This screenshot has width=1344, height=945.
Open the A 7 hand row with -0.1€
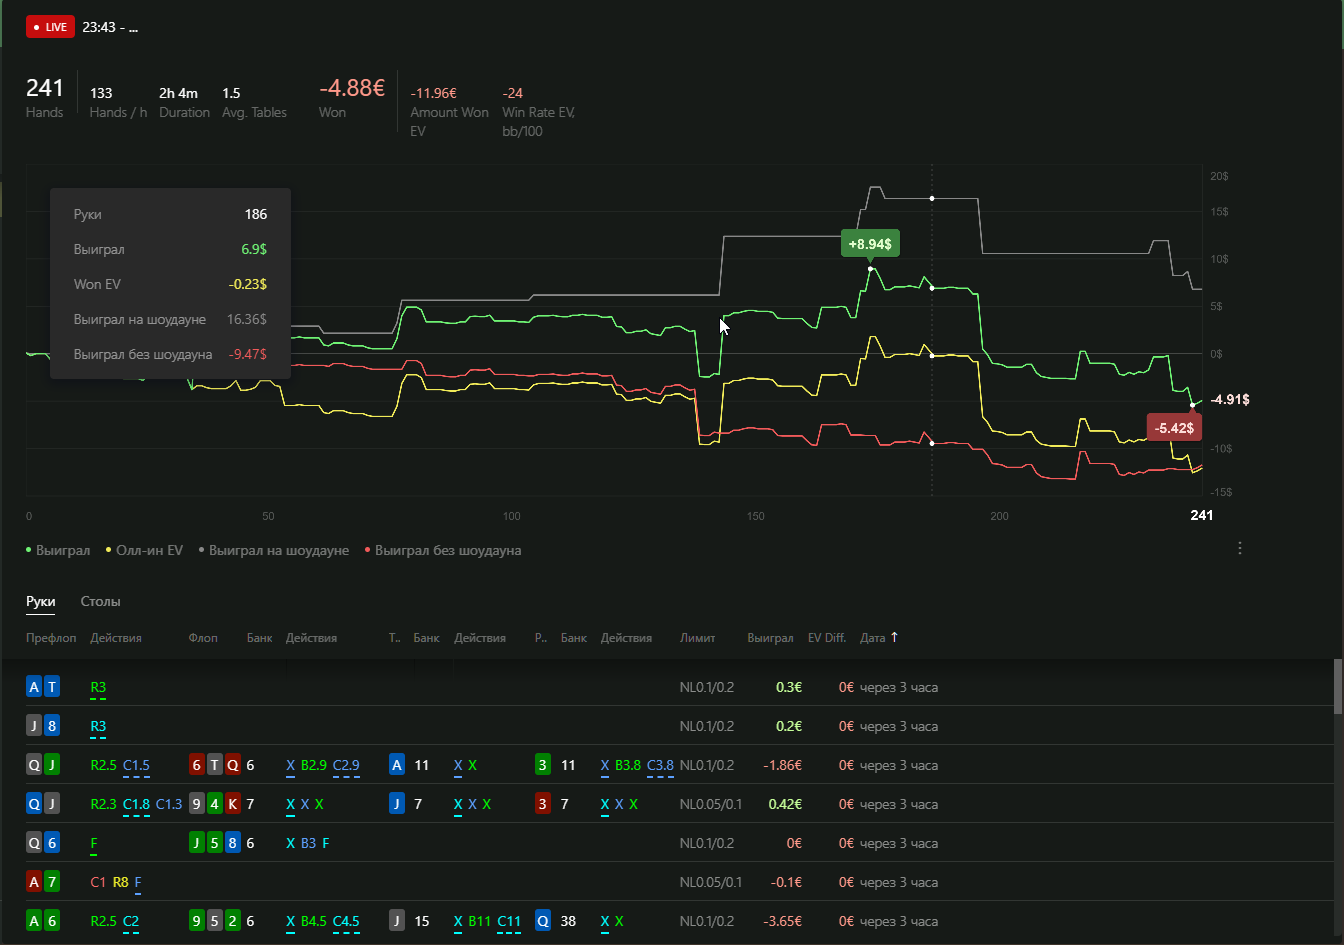tap(680, 882)
